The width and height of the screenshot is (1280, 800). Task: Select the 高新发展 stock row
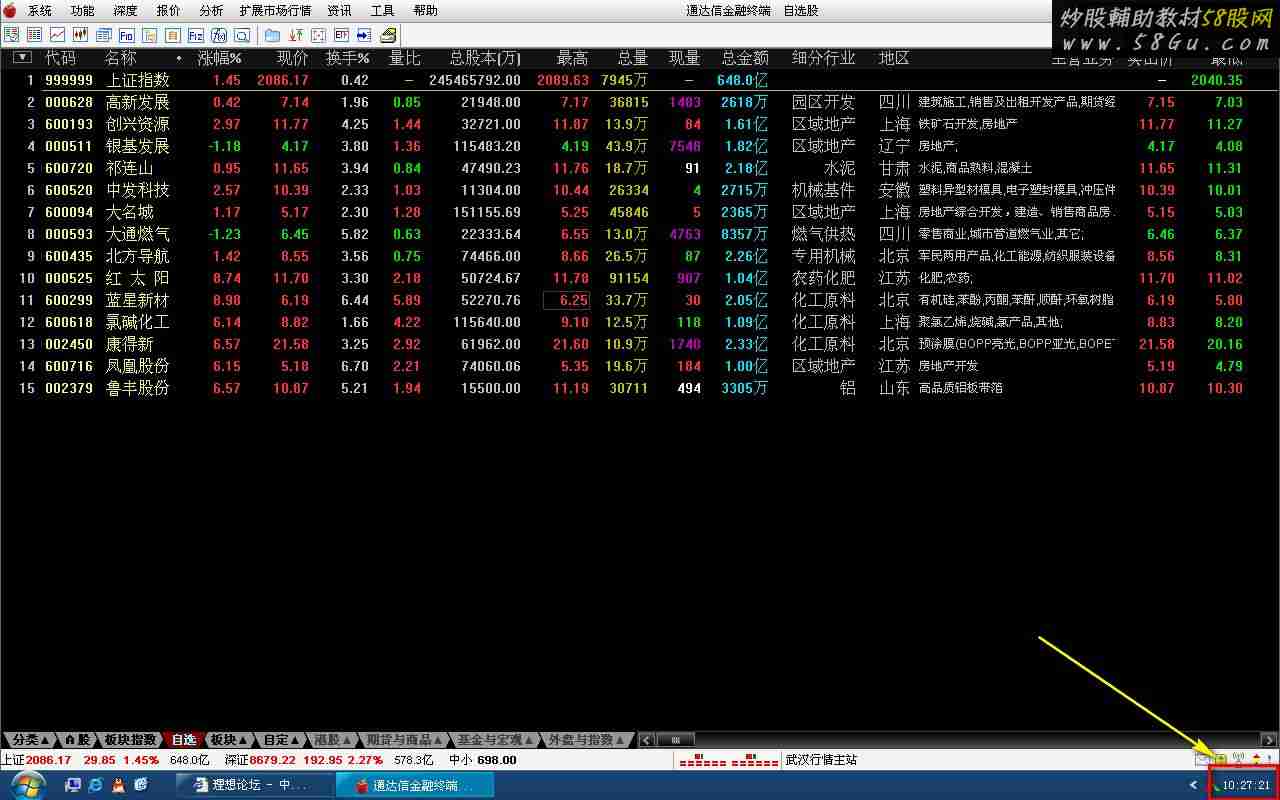click(x=640, y=102)
